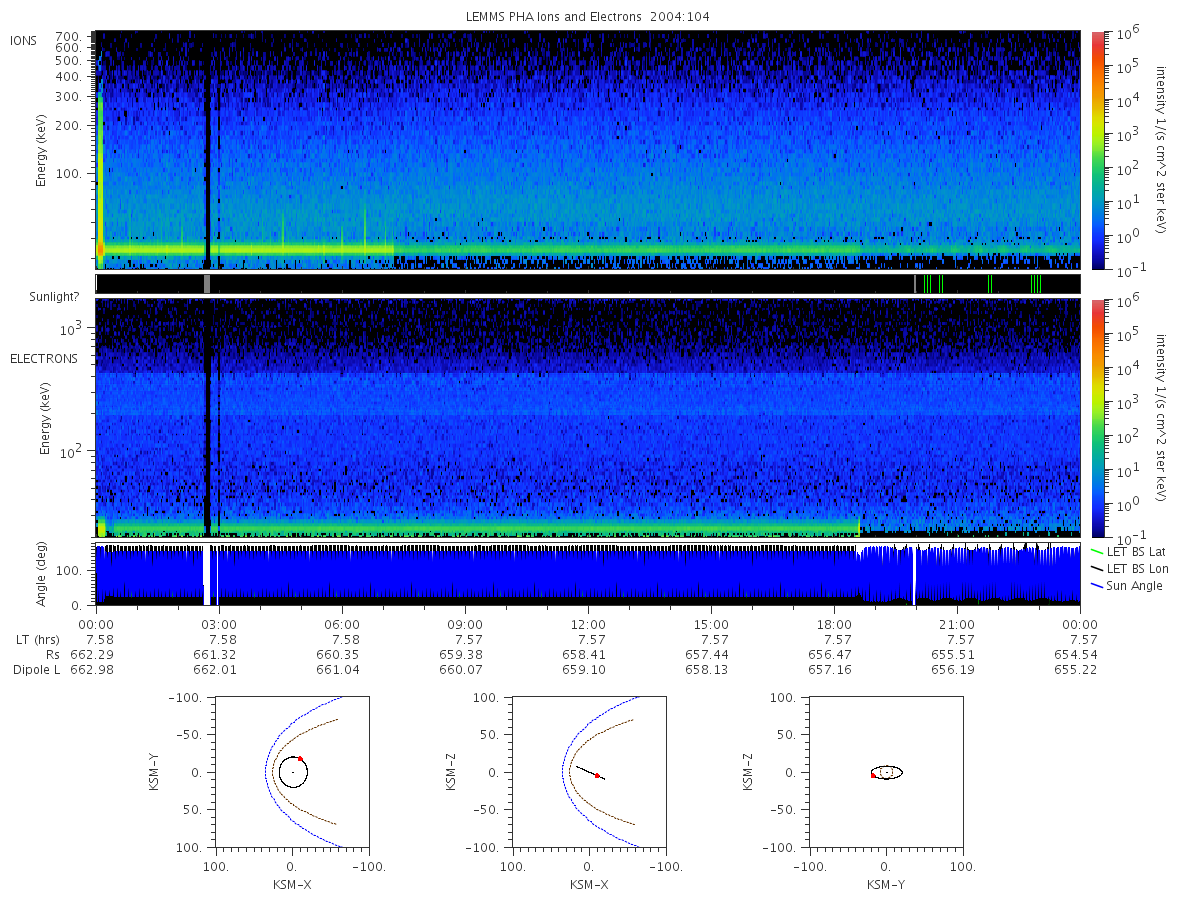
Task: Click red spacecraft marker in KSM-X/KSM-Z plot
Action: click(597, 775)
